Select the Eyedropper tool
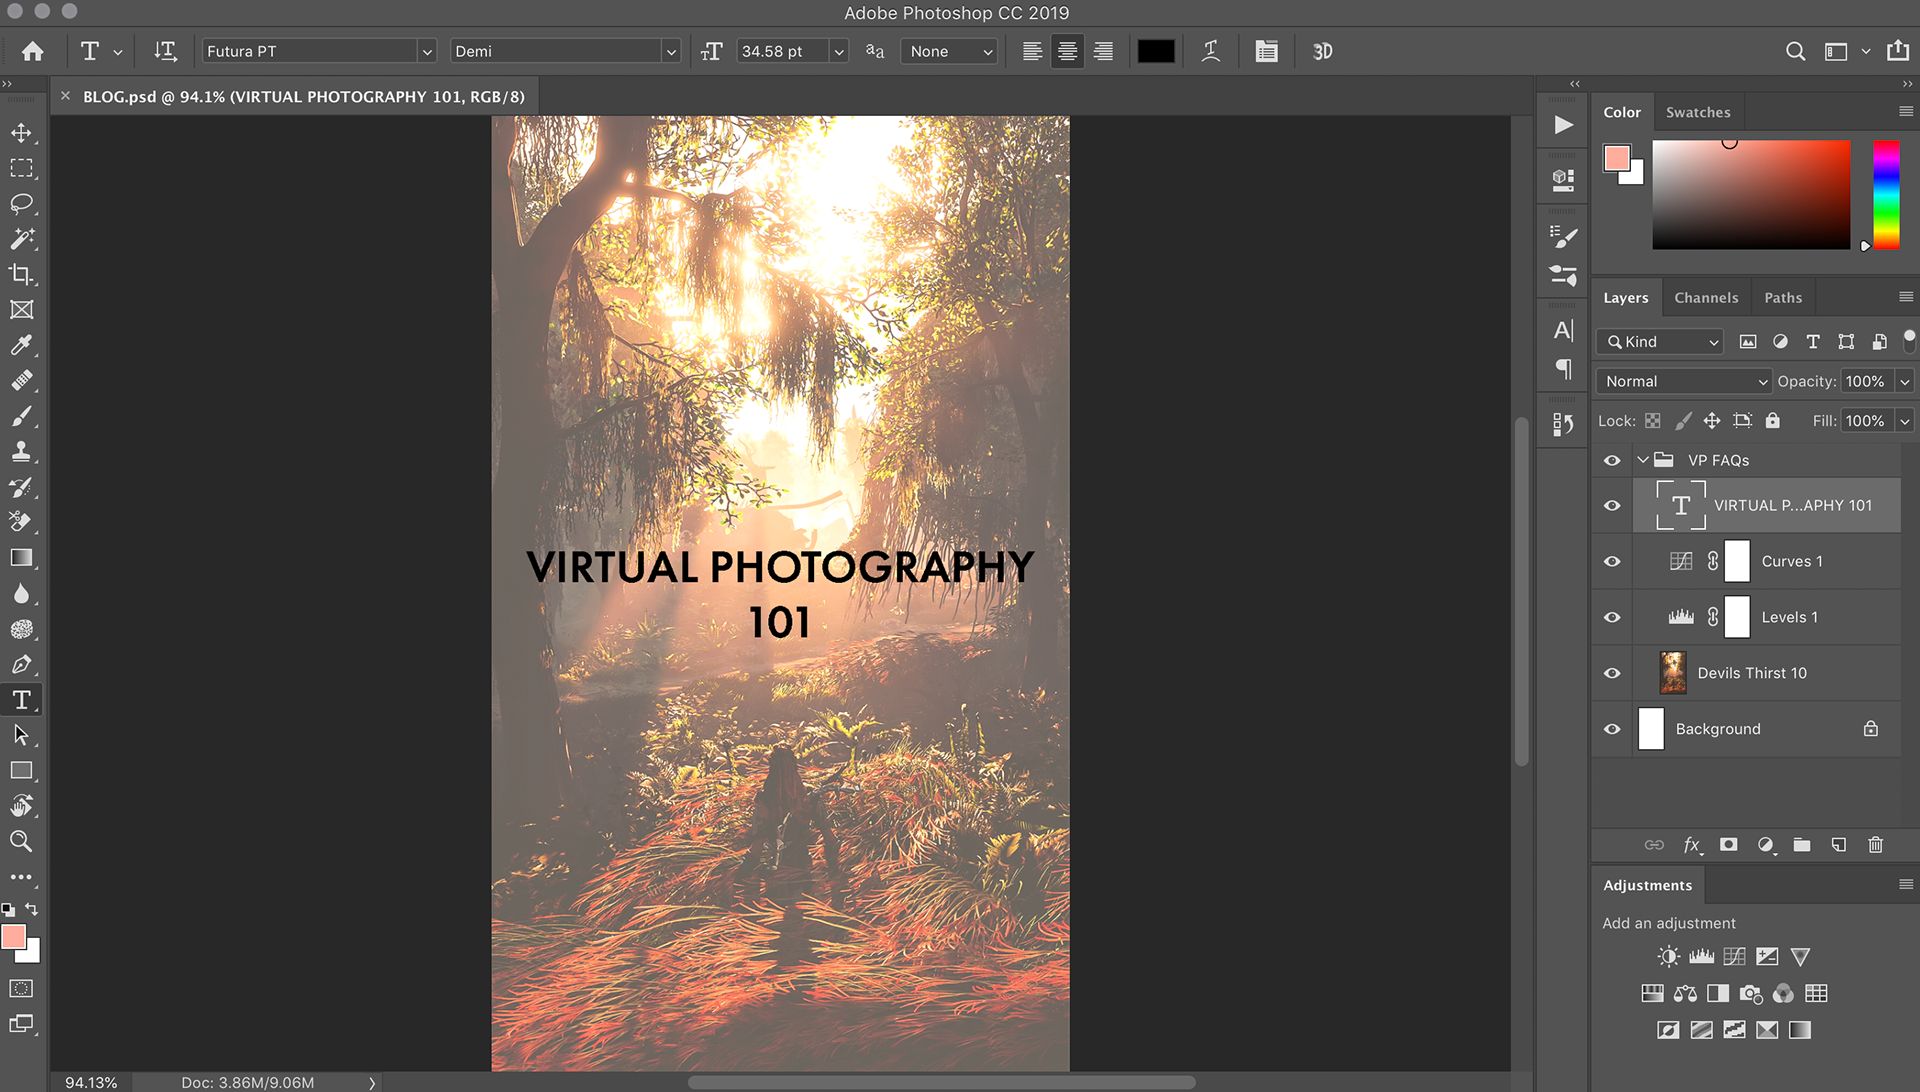Image resolution: width=1920 pixels, height=1092 pixels. pos(21,345)
